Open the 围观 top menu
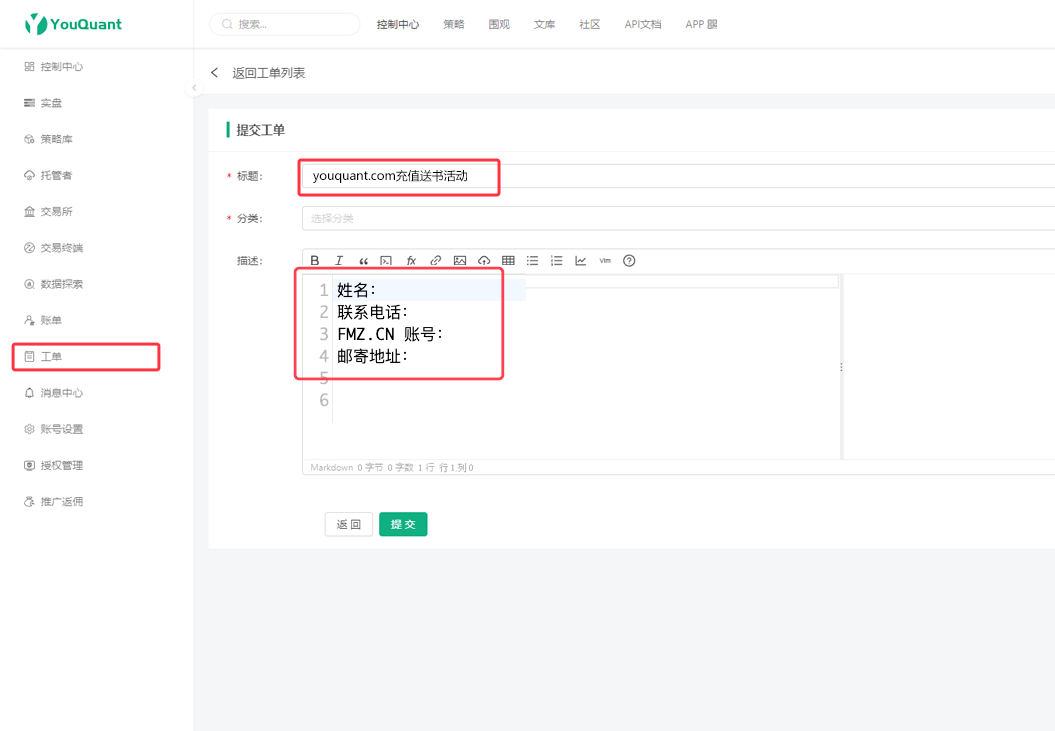1055x731 pixels. pos(499,24)
